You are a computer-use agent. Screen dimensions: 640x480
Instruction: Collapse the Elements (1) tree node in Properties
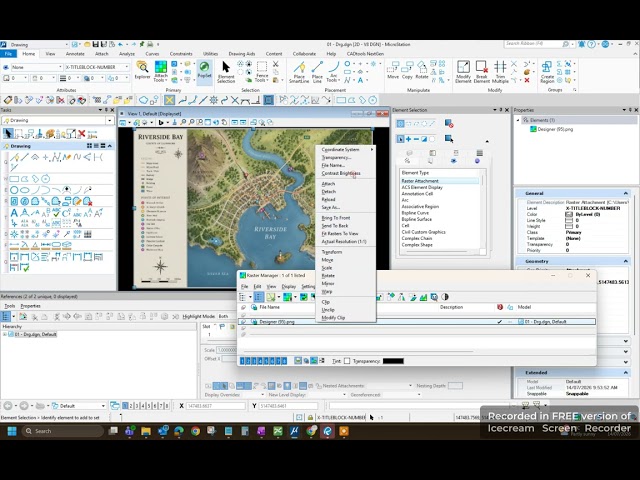[x=518, y=120]
